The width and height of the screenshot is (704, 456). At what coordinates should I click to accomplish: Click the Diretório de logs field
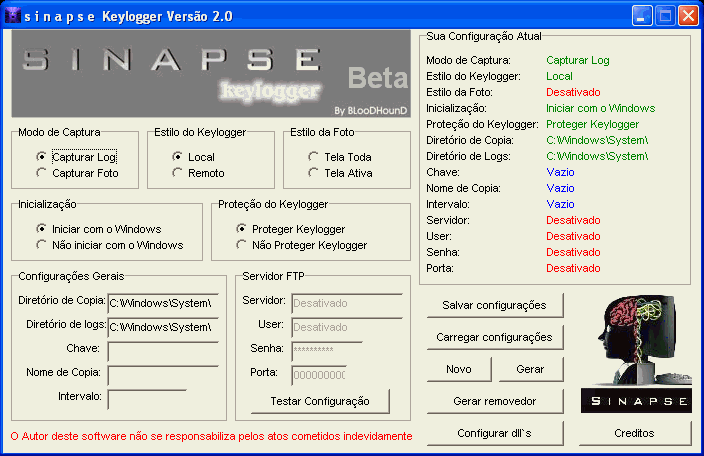[162, 326]
